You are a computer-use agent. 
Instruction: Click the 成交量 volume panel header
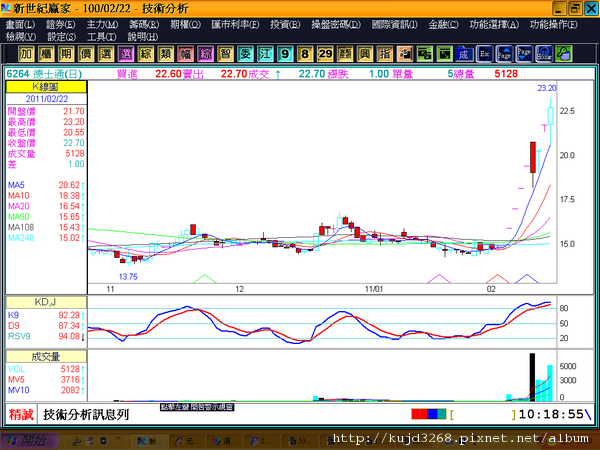pyautogui.click(x=46, y=357)
